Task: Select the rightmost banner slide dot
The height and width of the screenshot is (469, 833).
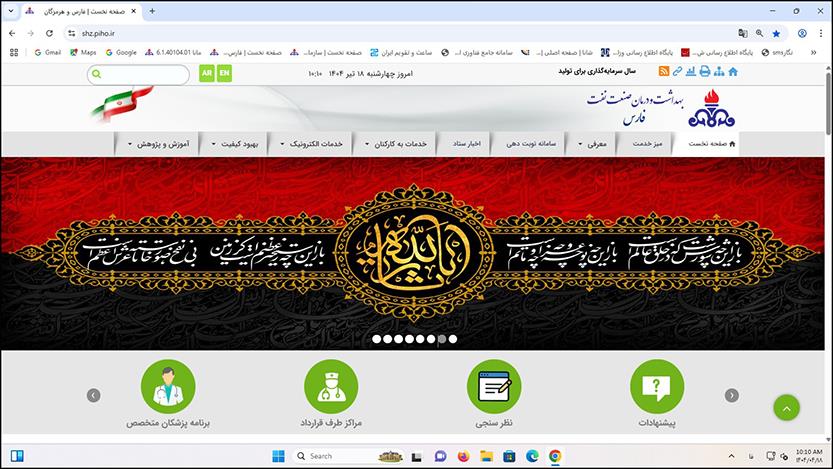Action: [453, 339]
